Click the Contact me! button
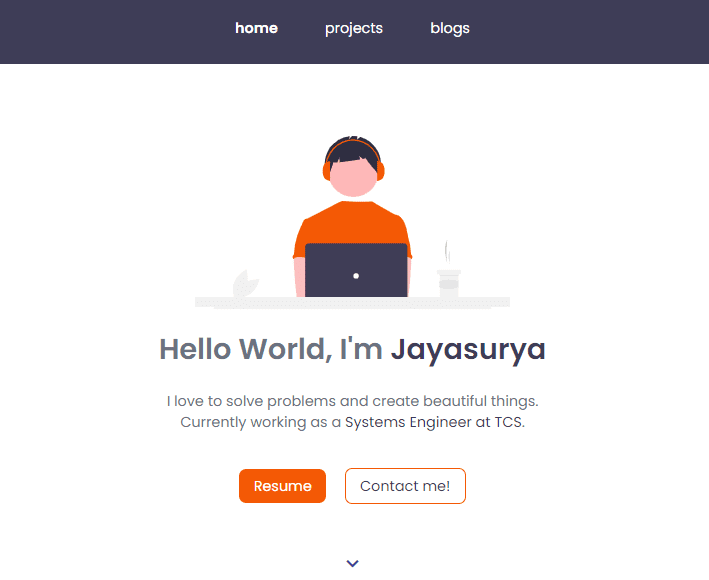The image size is (709, 580). [x=405, y=486]
